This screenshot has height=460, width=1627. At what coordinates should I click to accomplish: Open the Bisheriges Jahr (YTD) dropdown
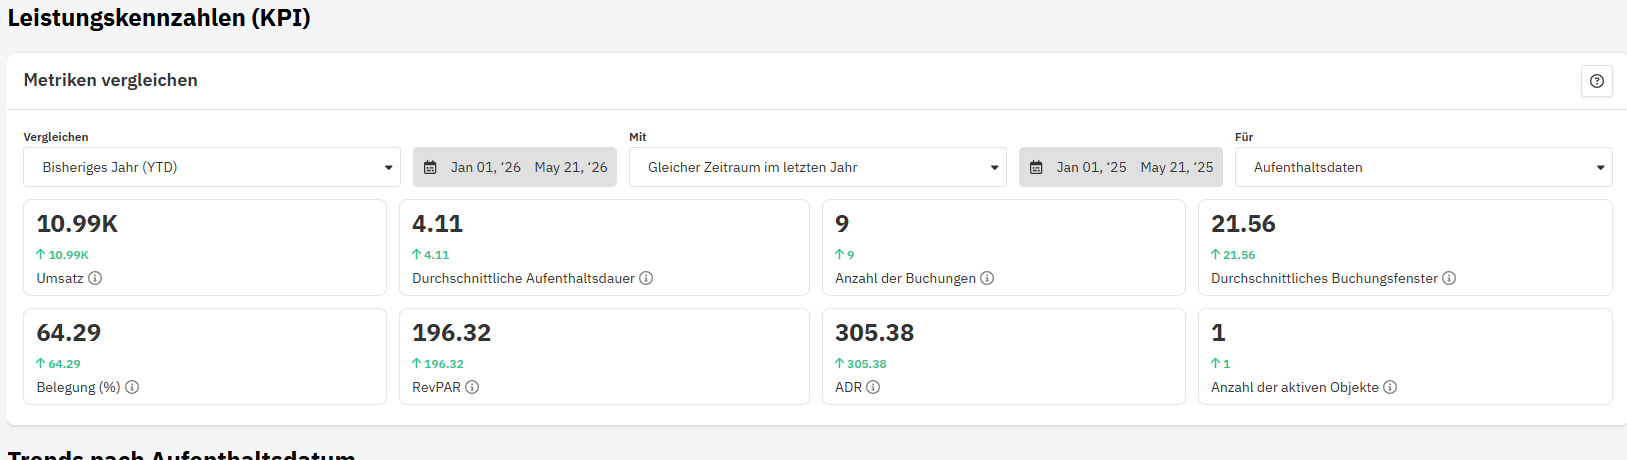[x=212, y=167]
